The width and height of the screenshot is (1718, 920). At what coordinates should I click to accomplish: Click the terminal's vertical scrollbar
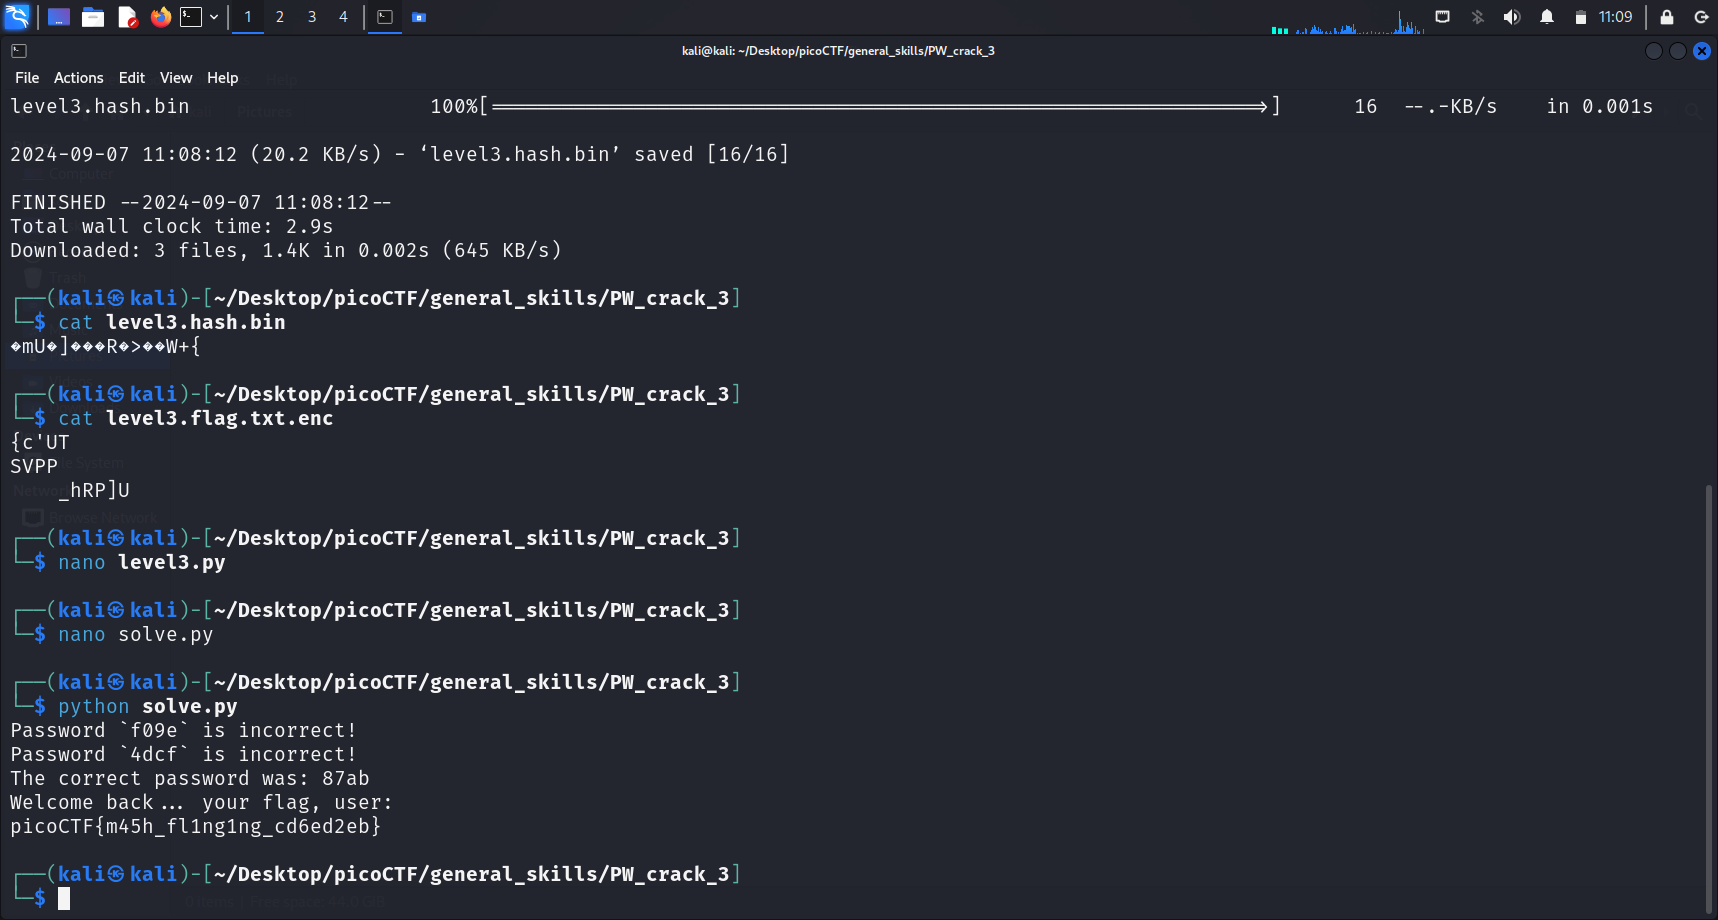coord(1708,698)
